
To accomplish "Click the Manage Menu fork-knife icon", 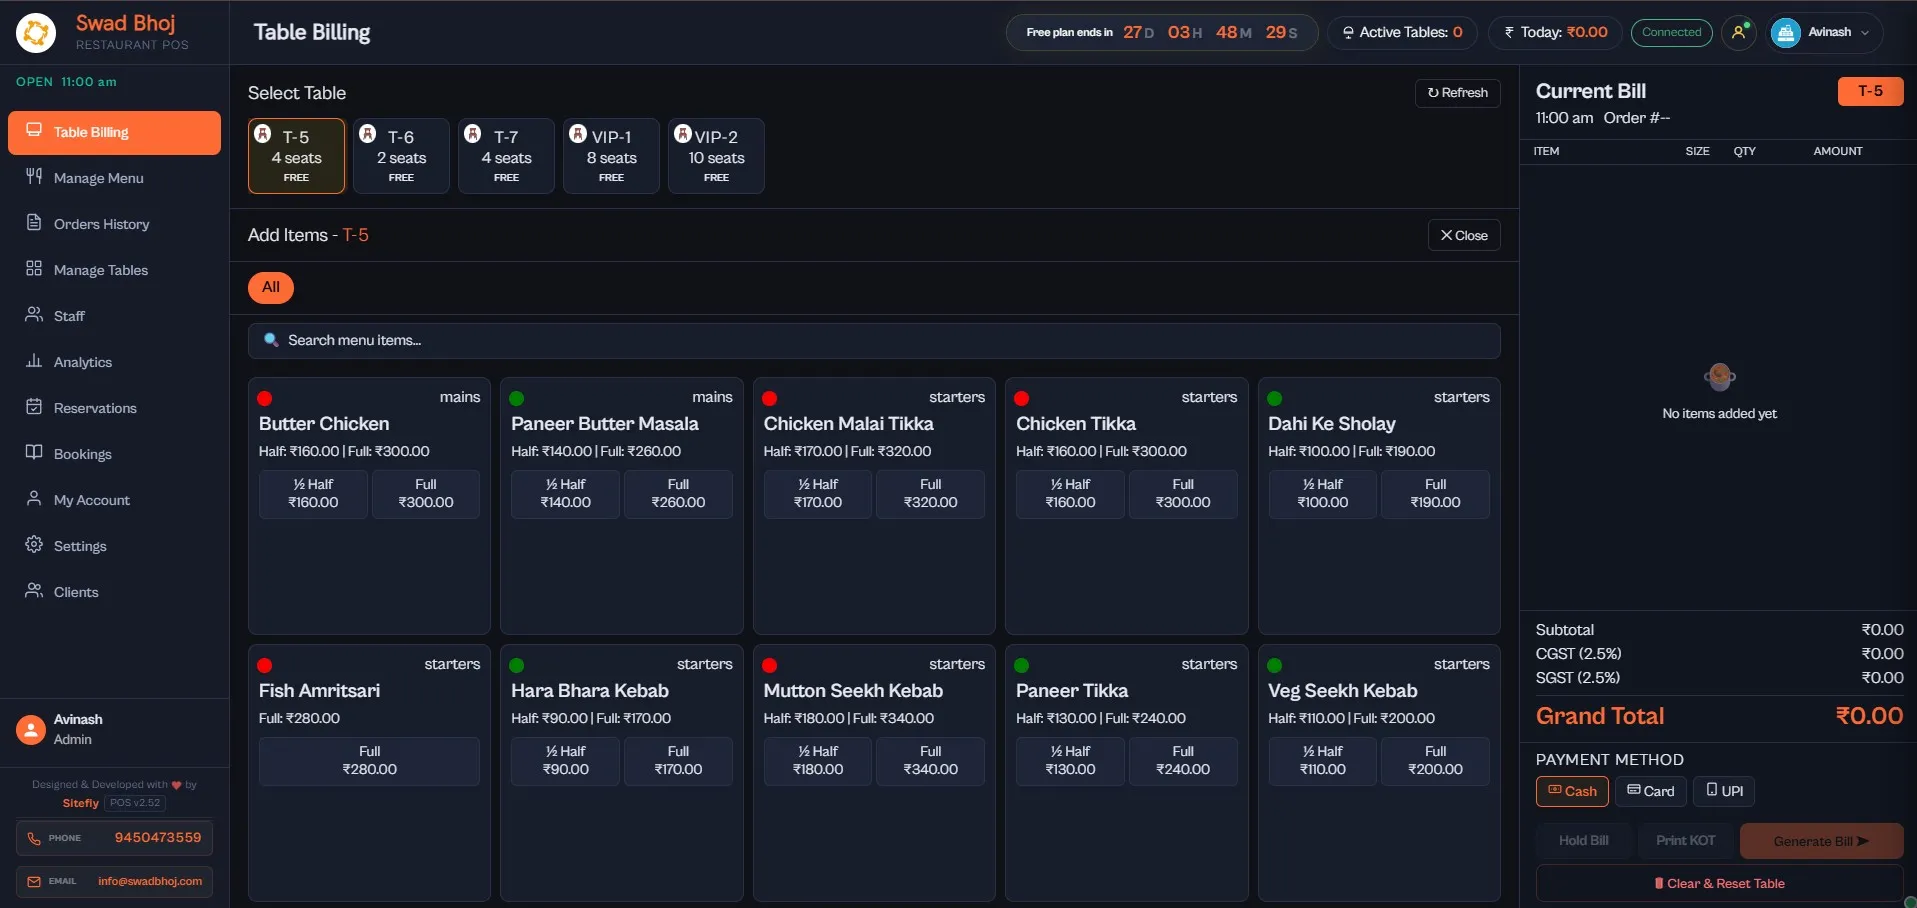I will click(34, 176).
